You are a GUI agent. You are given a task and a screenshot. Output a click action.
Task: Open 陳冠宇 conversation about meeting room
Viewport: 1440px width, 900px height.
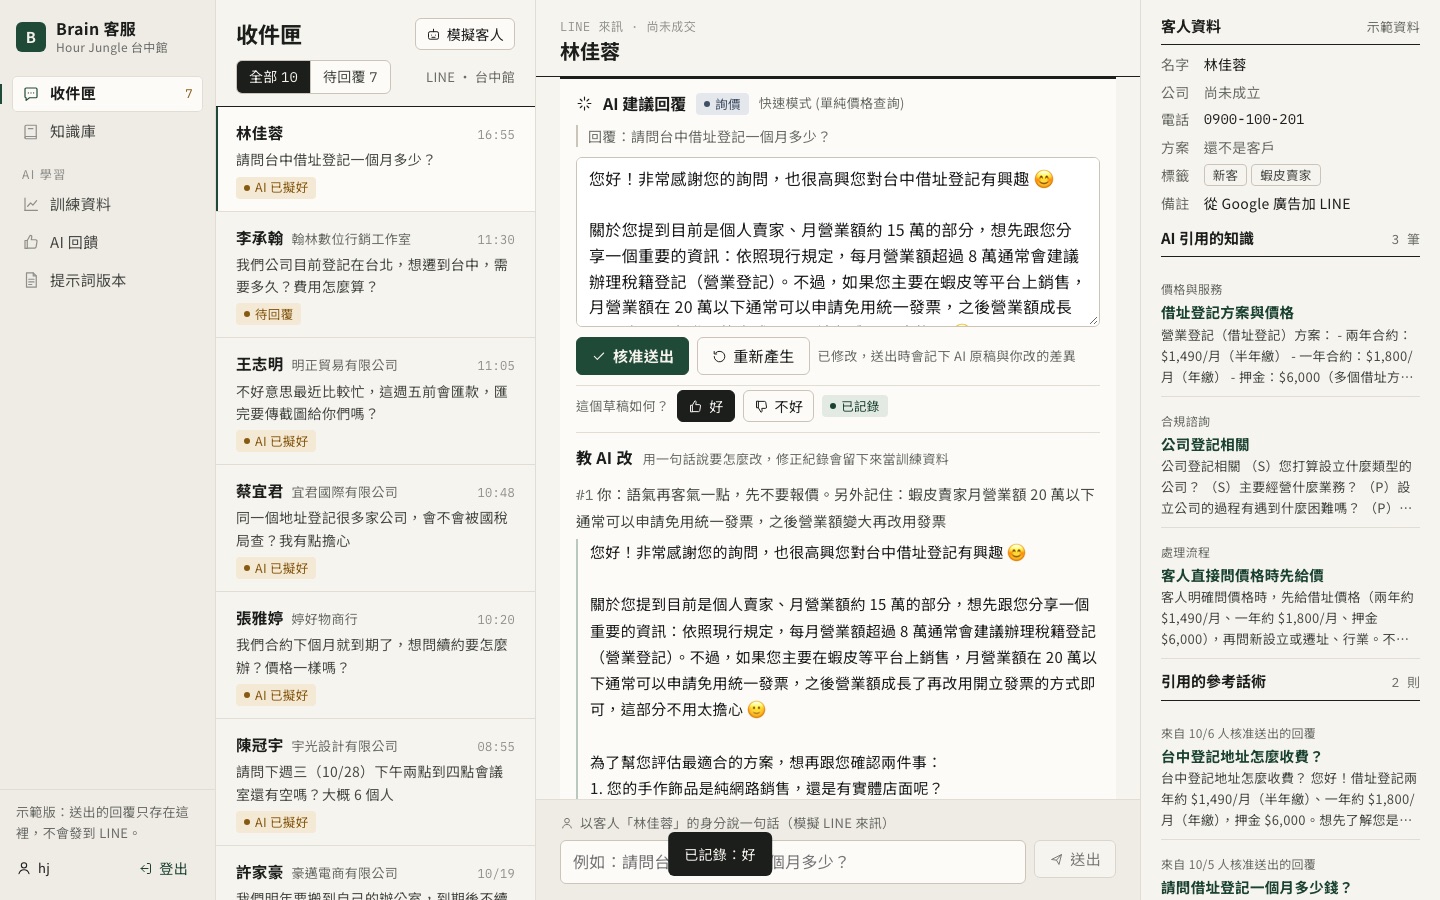coord(376,782)
